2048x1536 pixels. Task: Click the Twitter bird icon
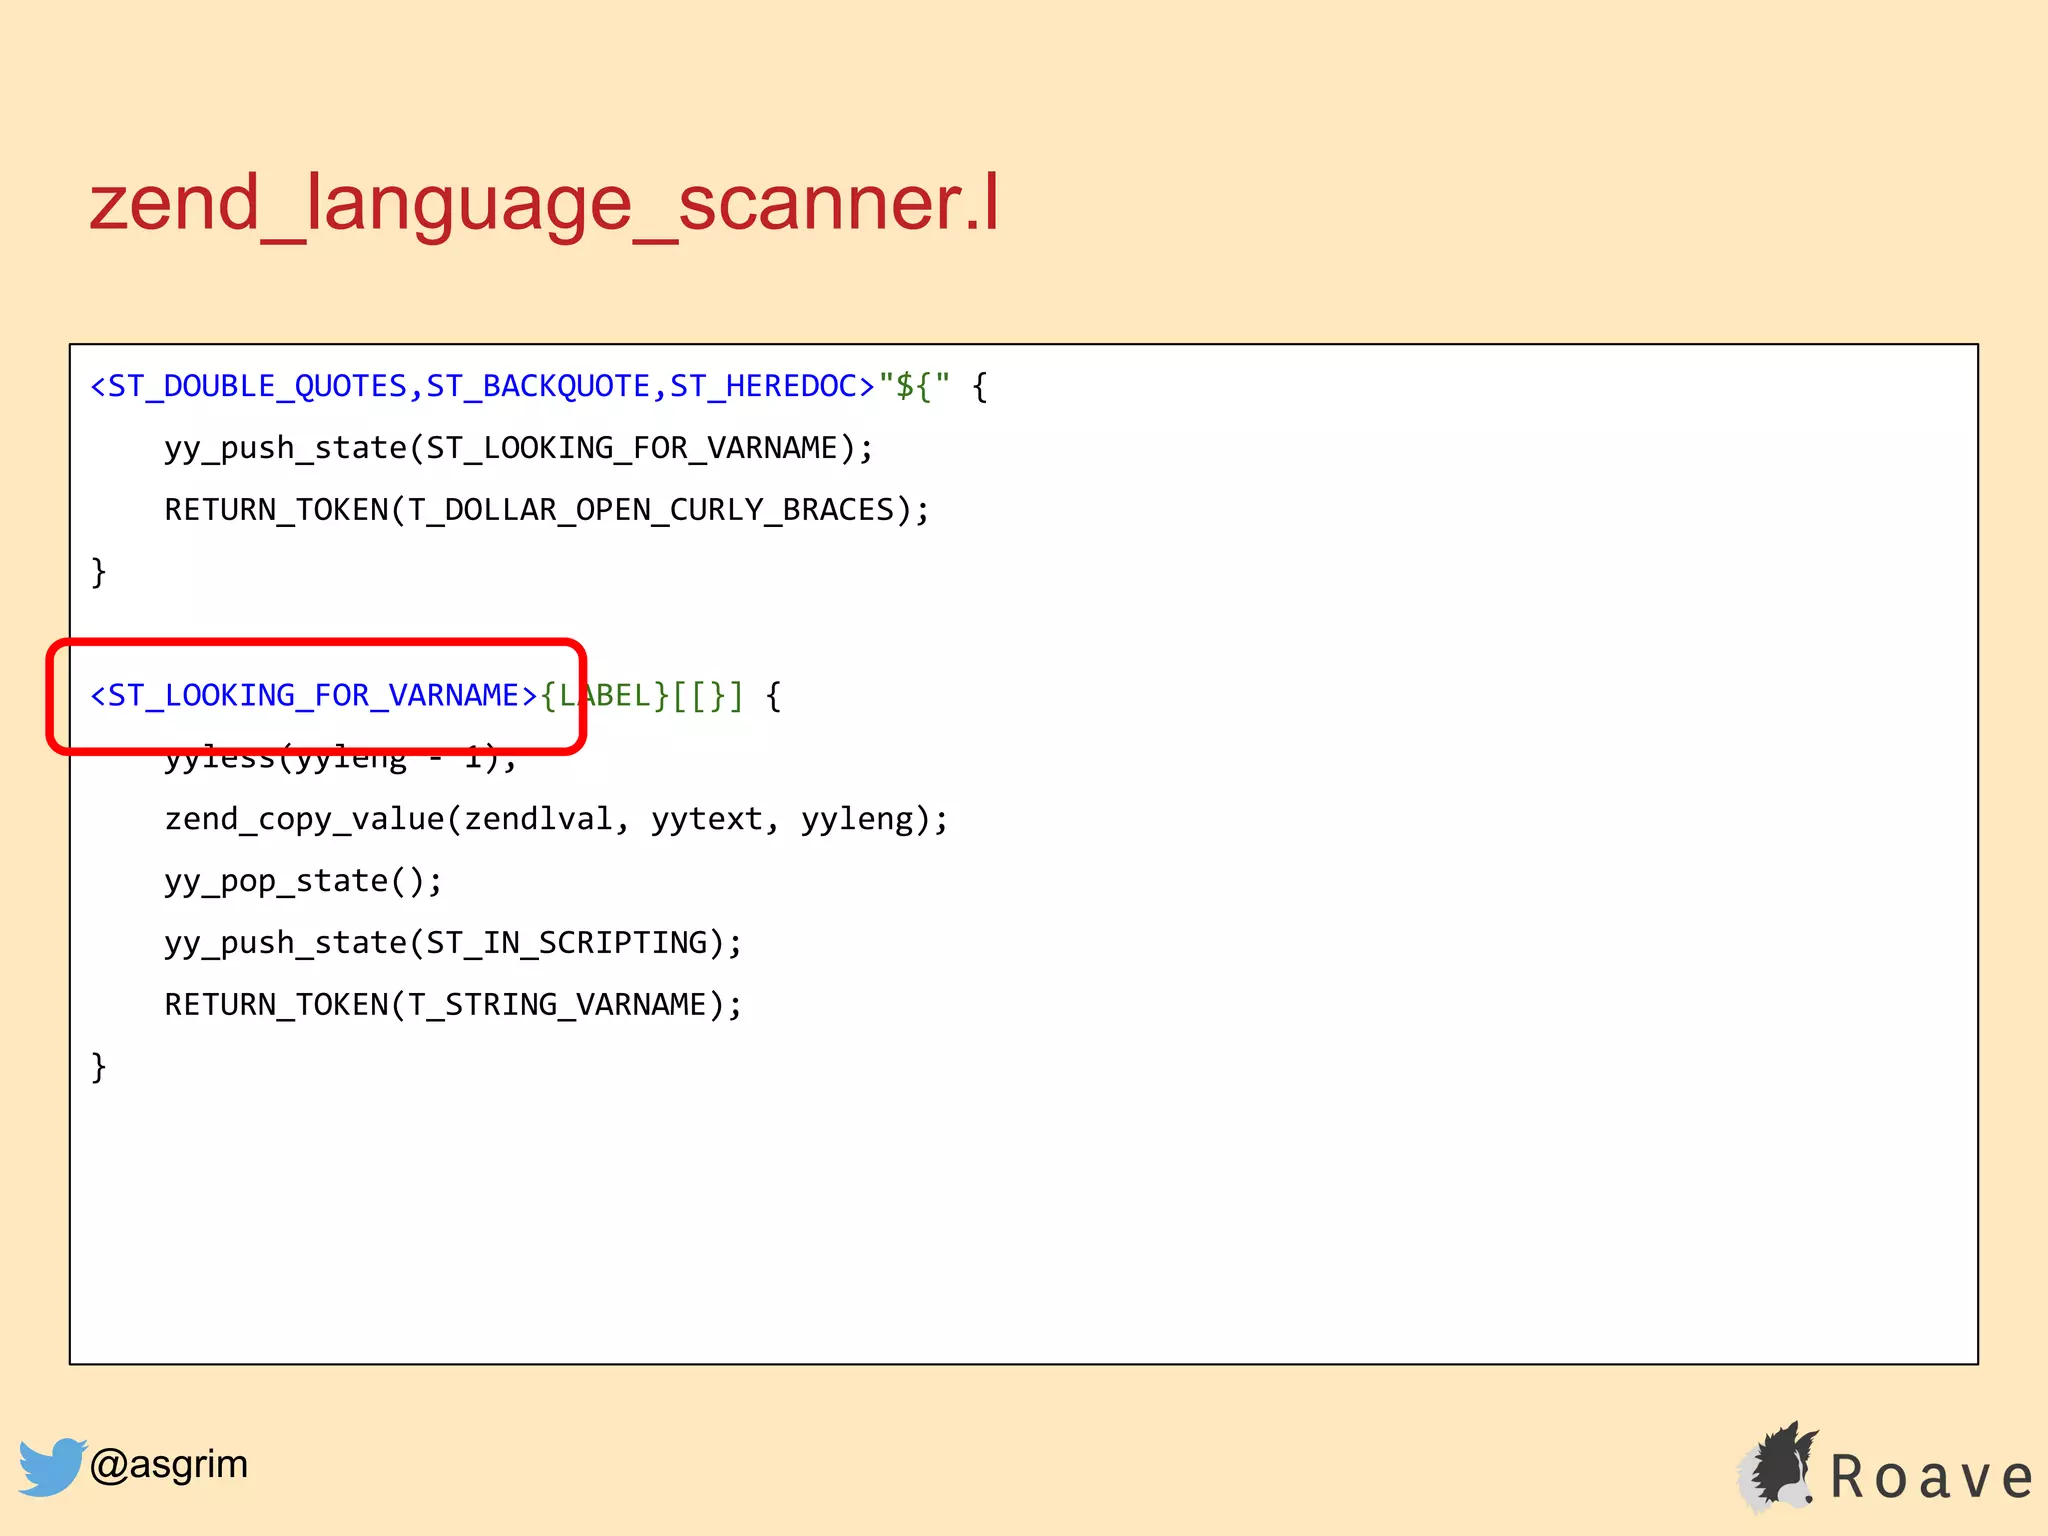coord(51,1466)
